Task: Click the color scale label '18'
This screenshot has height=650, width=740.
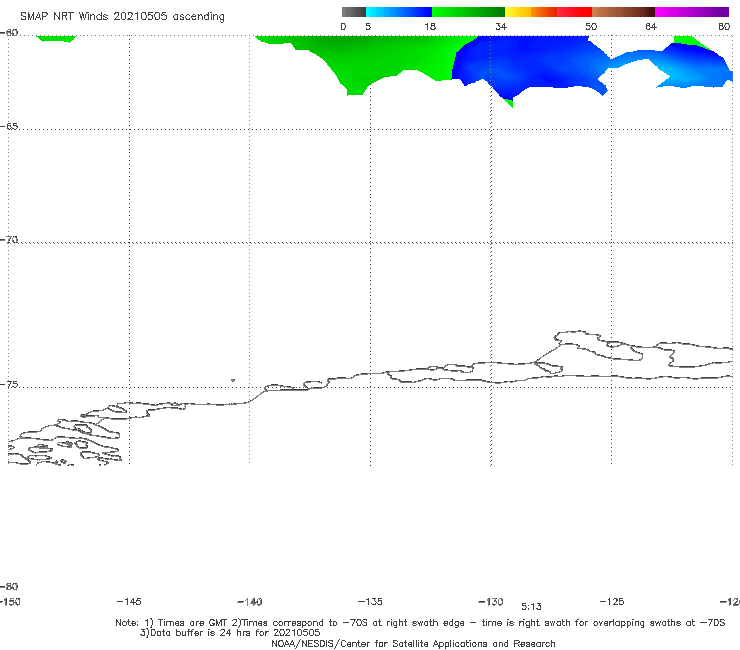Action: [x=430, y=26]
